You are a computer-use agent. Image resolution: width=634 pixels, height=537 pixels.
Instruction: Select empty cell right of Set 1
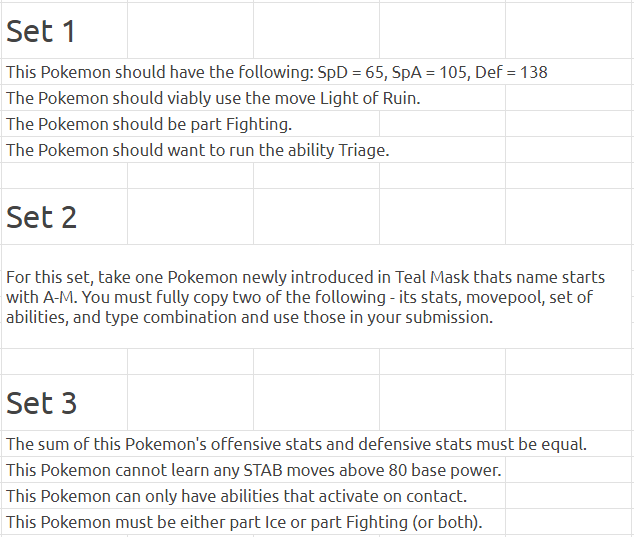[x=190, y=31]
